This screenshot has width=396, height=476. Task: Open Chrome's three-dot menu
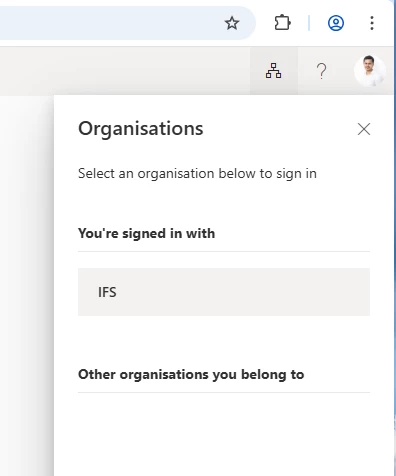[x=372, y=23]
